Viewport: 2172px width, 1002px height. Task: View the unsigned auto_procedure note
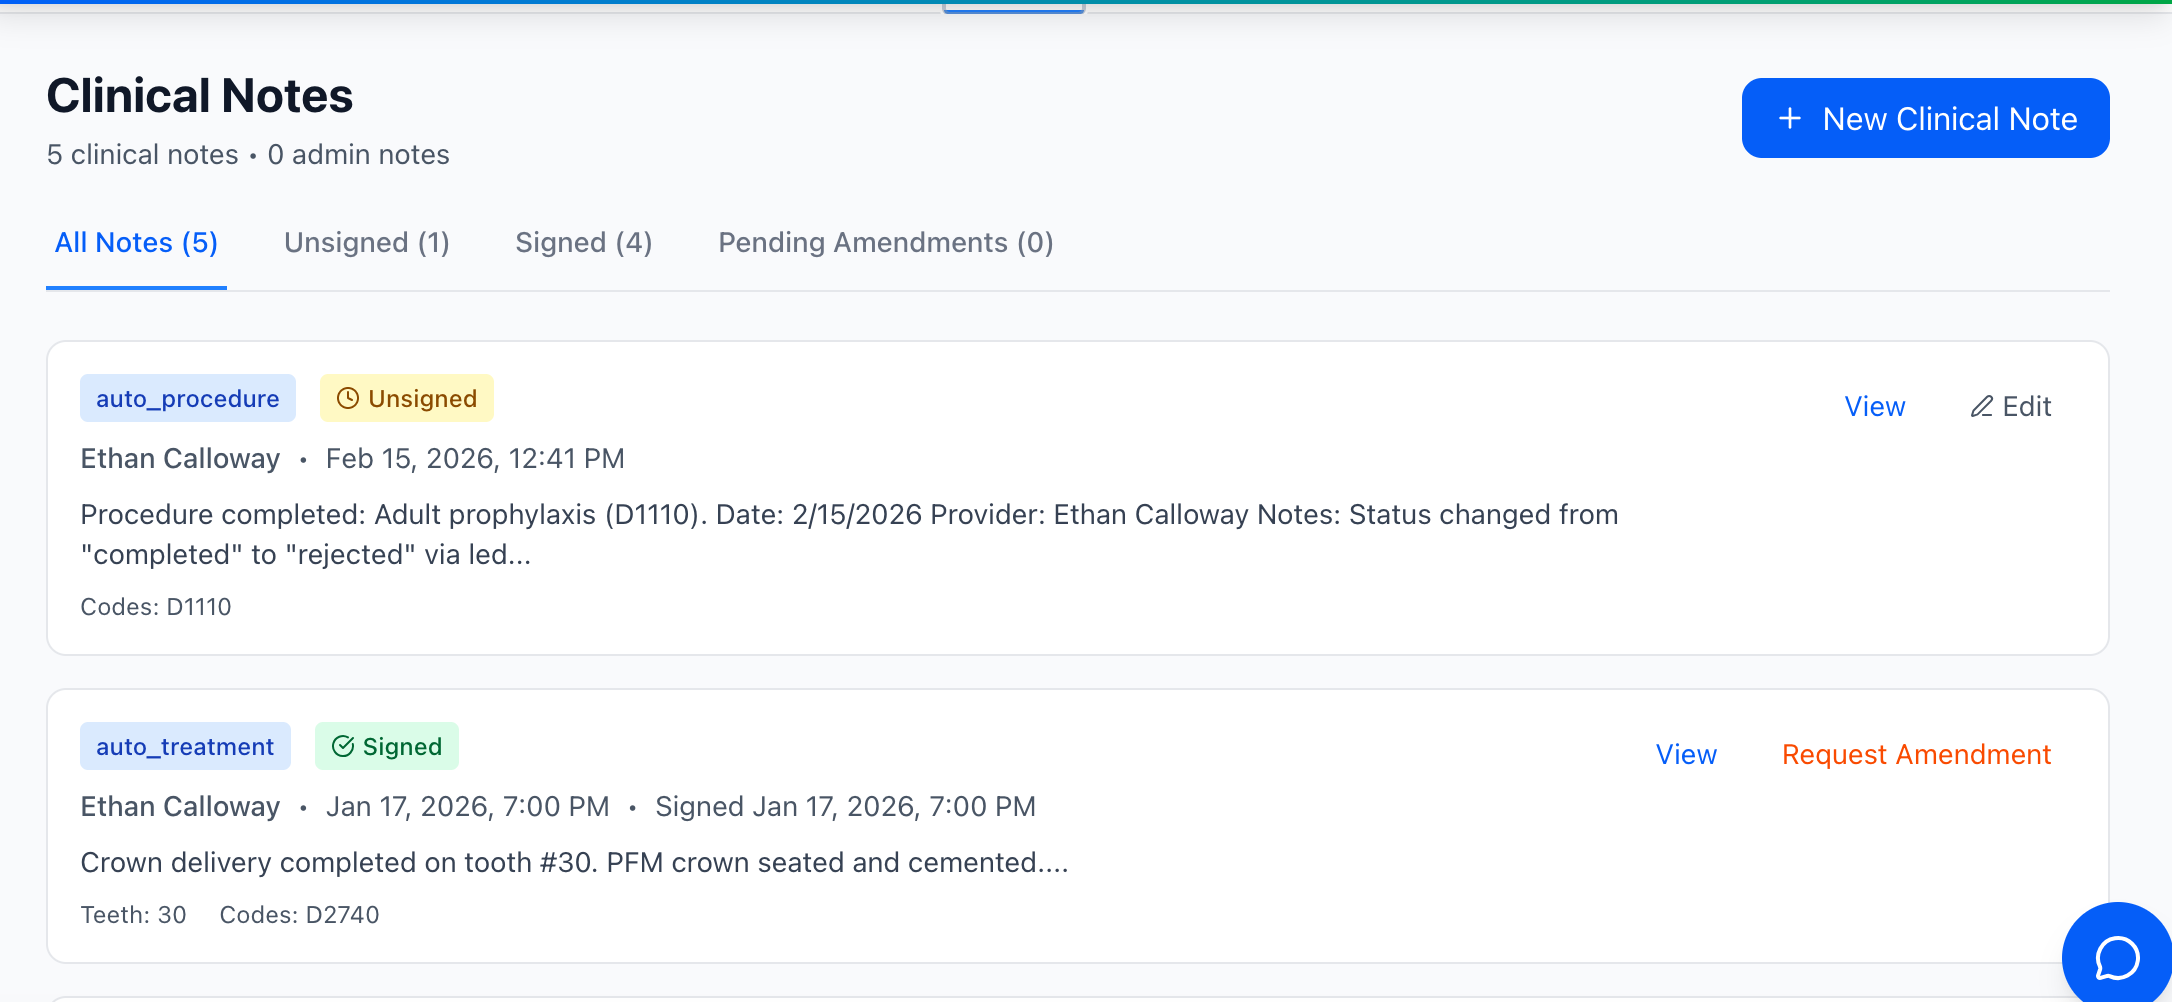click(x=1874, y=407)
